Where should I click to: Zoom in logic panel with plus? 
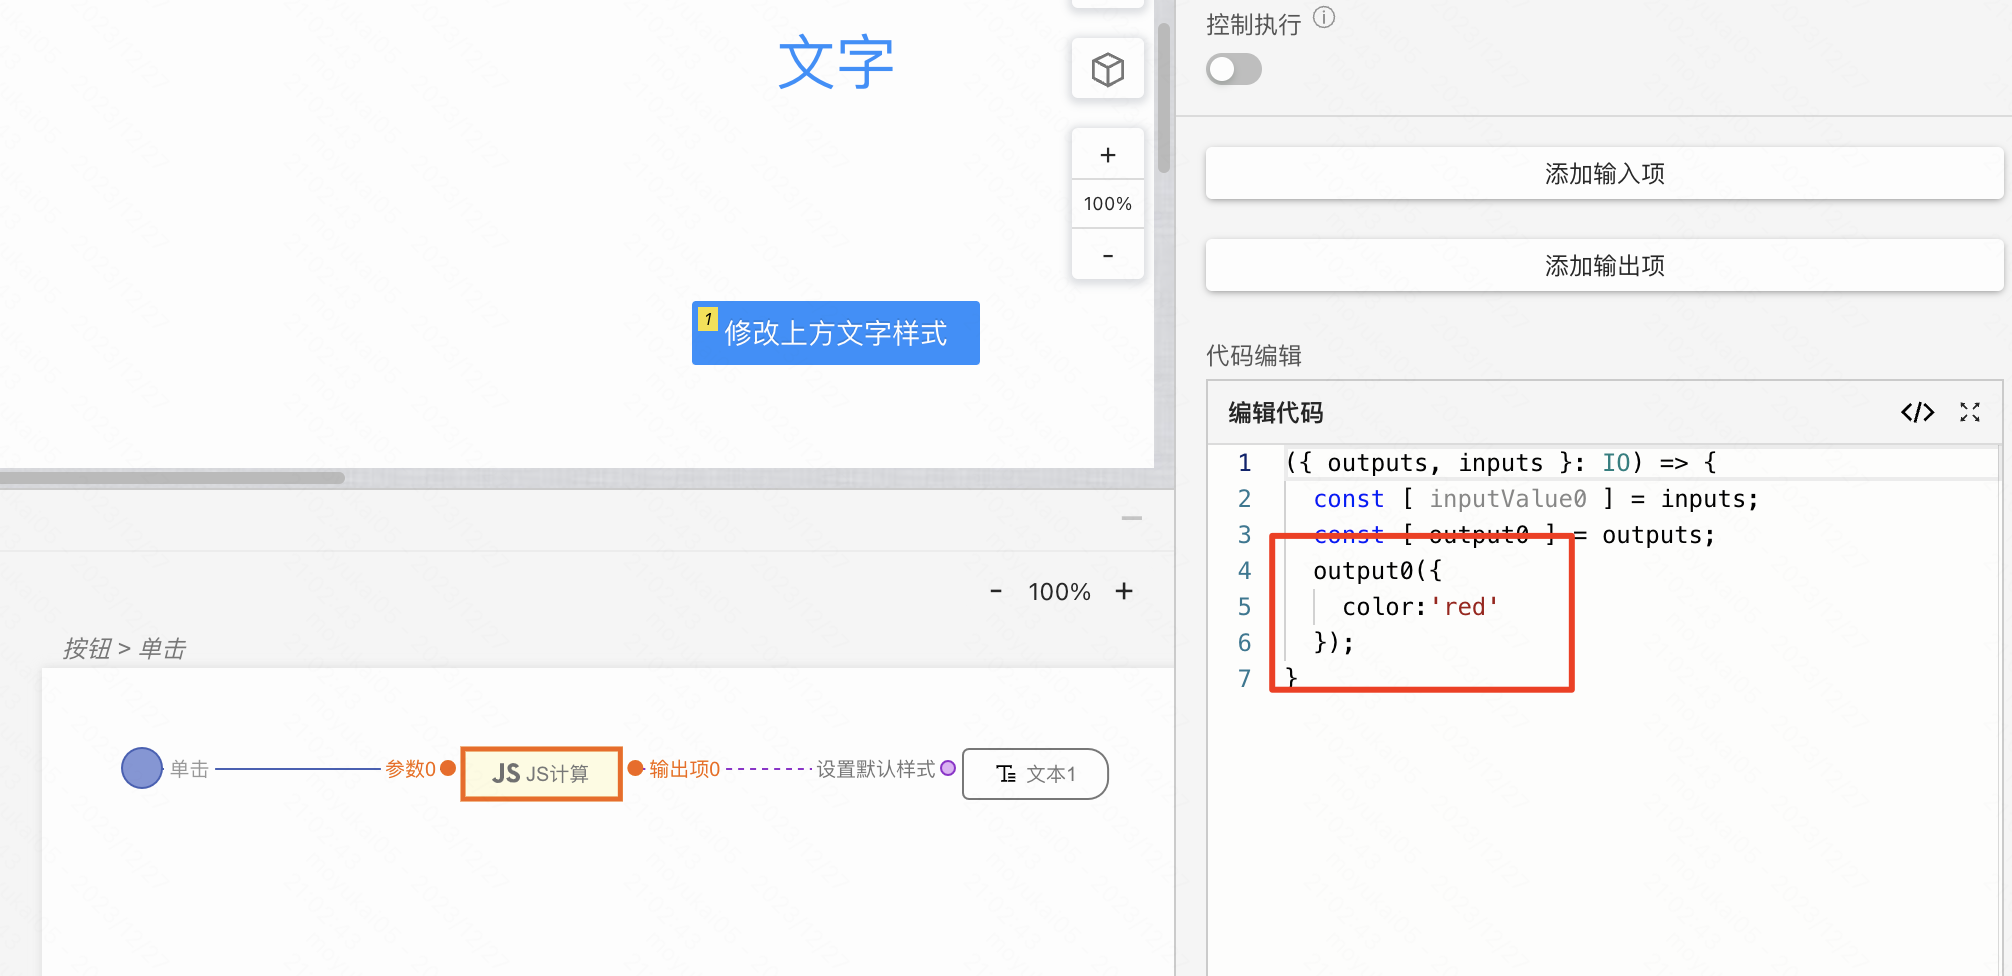coord(1124,591)
